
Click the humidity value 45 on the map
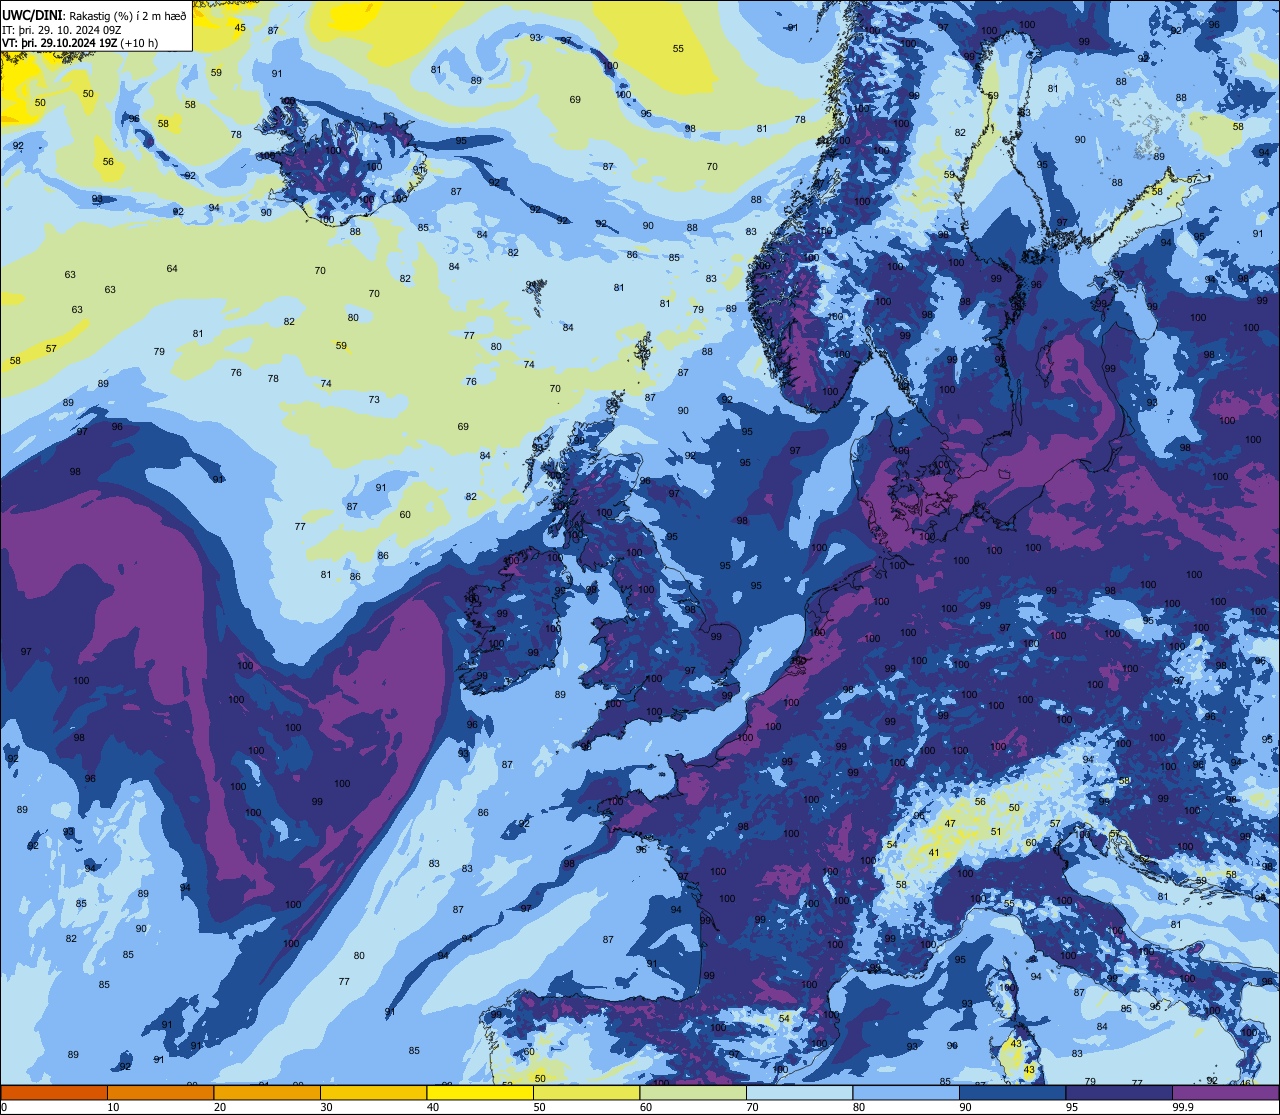[240, 28]
